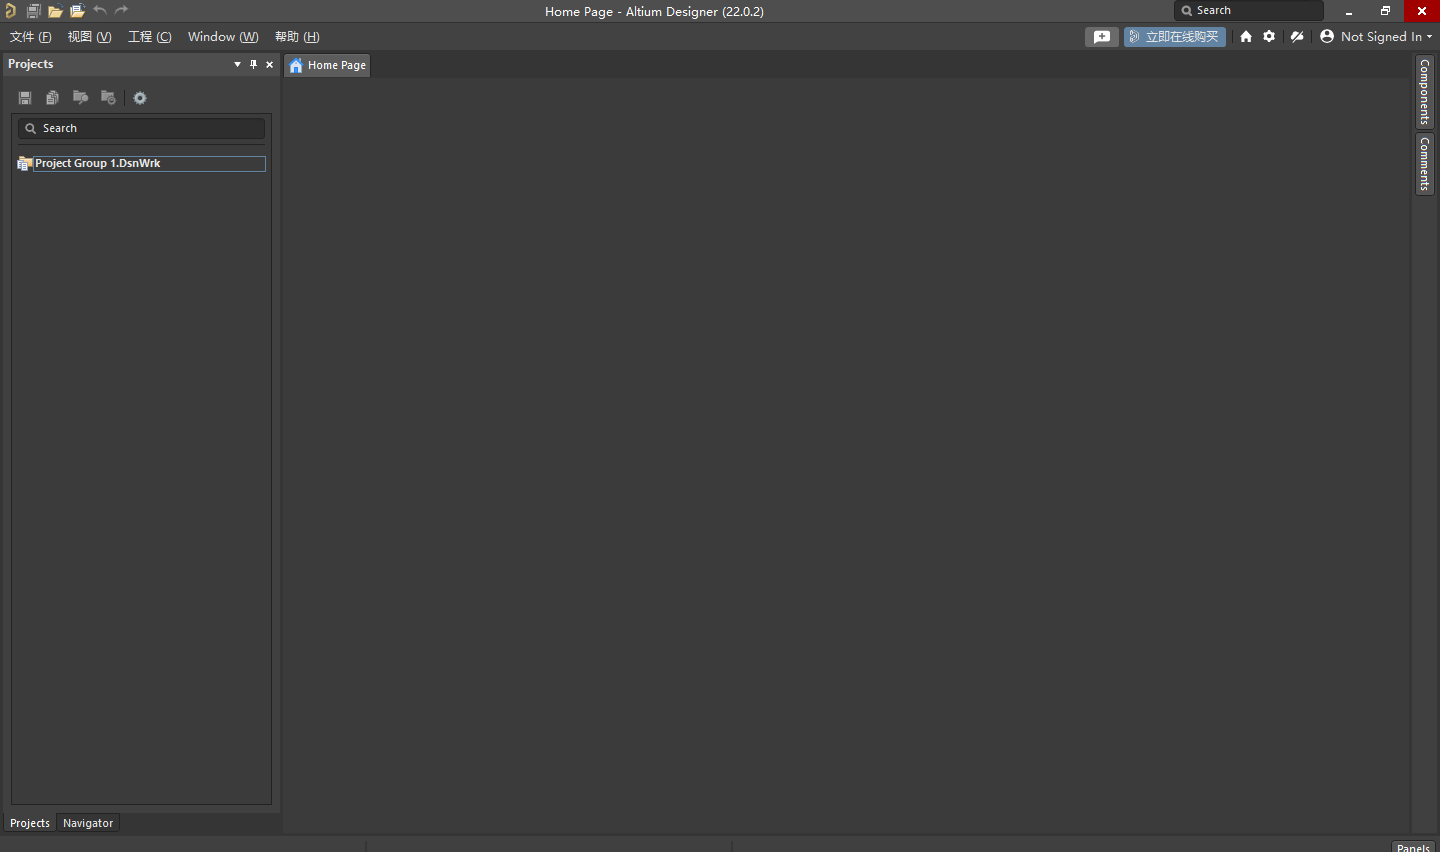This screenshot has height=852, width=1440.
Task: Show the Components panel from the right edge
Action: 1424,92
